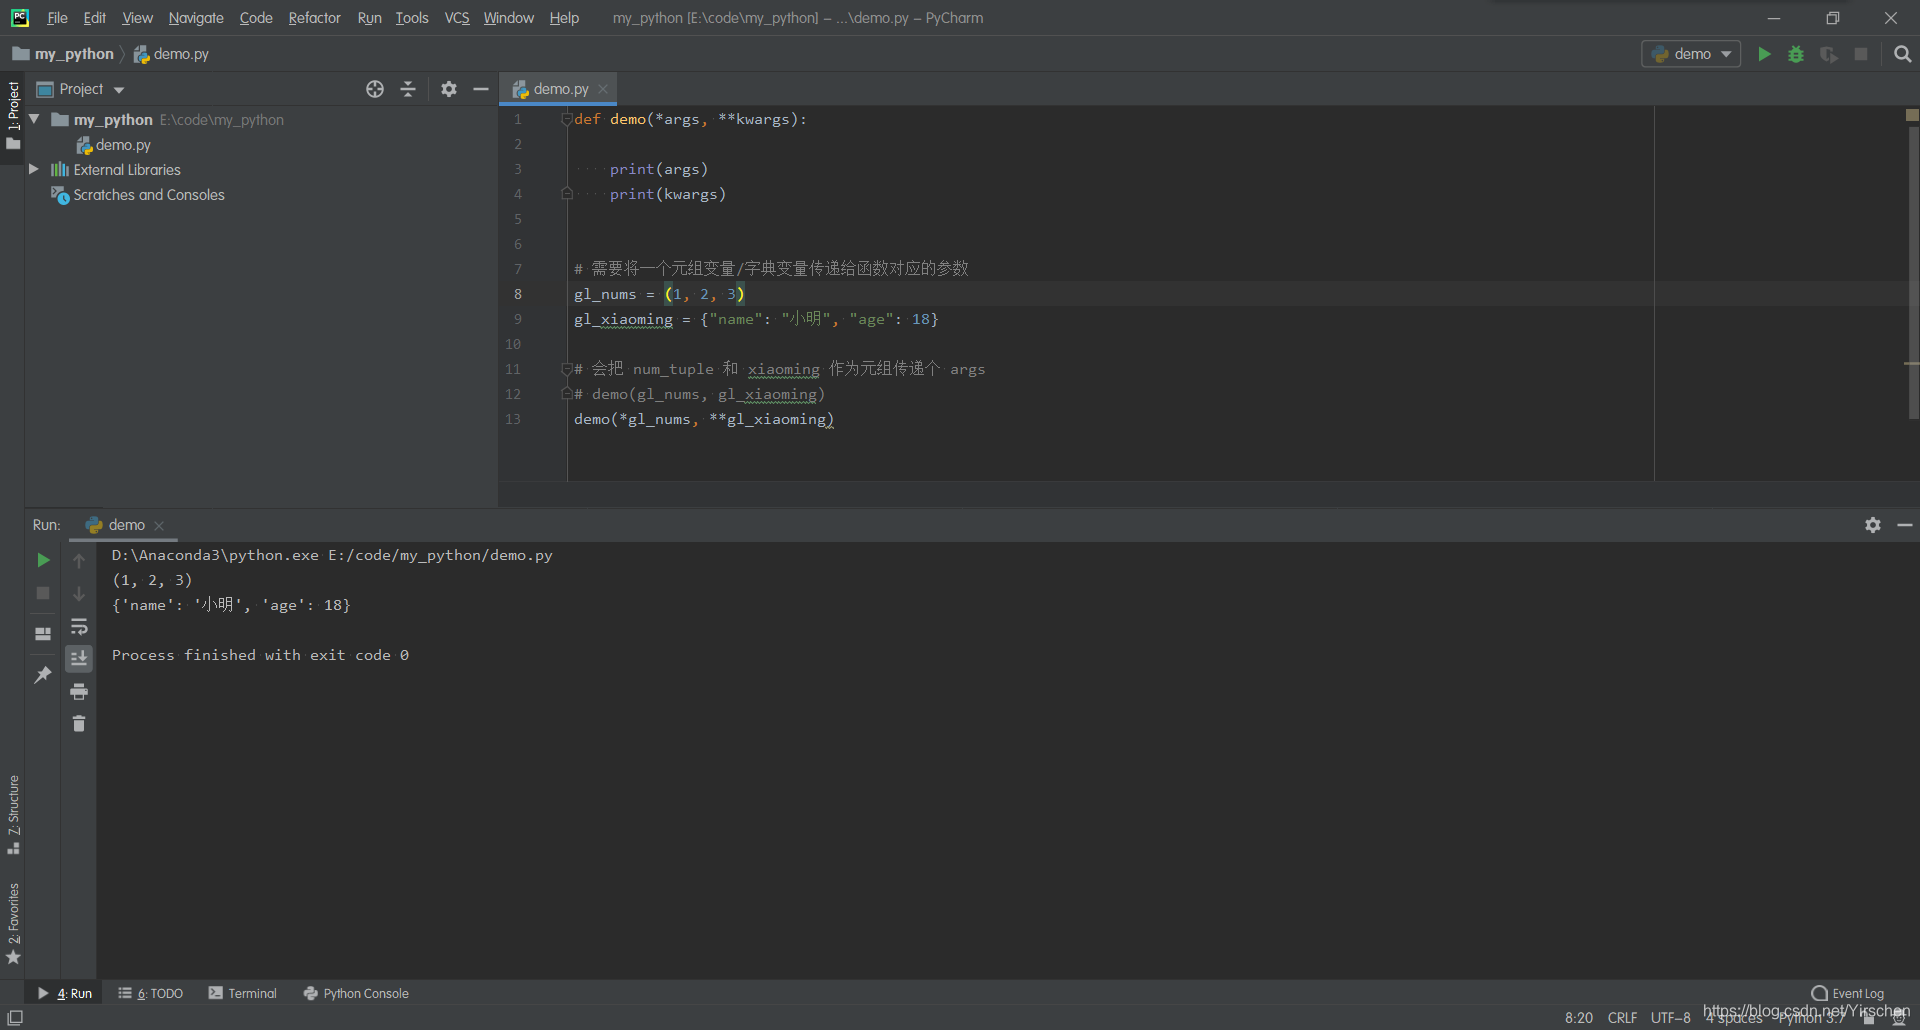Expand External Libraries node

pos(34,169)
